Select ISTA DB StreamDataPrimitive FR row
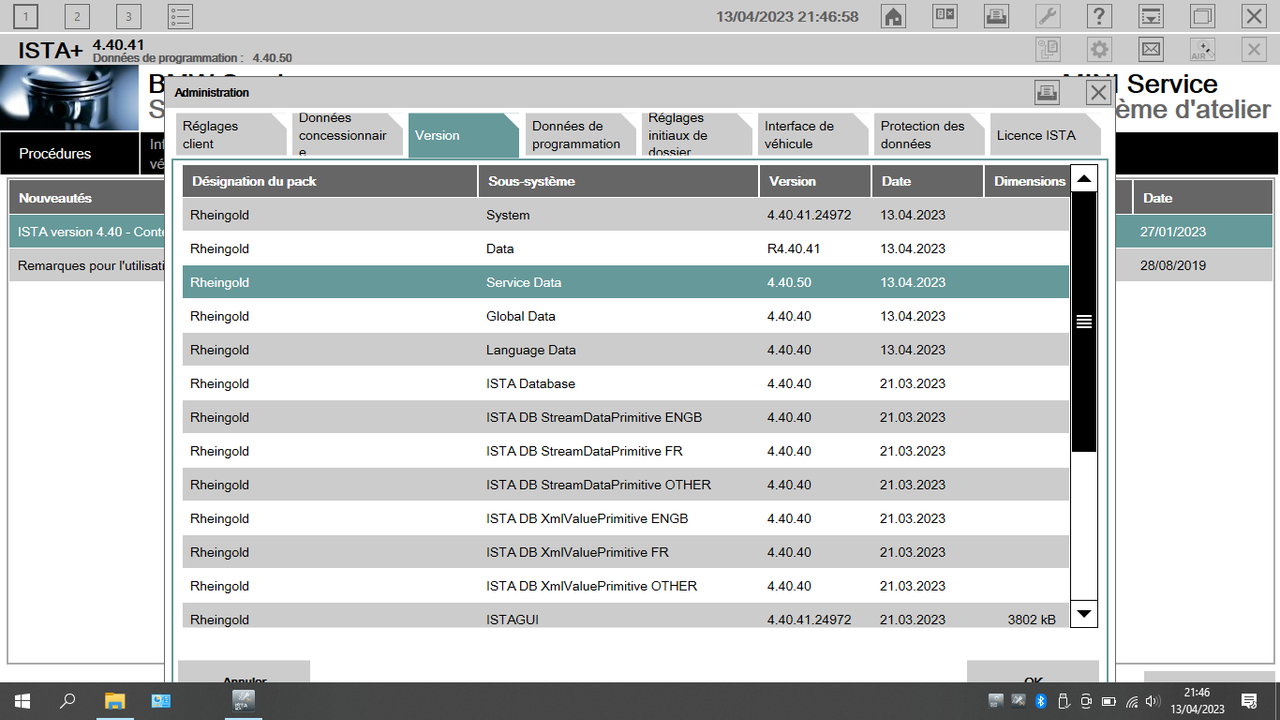This screenshot has height=720, width=1280. click(x=626, y=451)
